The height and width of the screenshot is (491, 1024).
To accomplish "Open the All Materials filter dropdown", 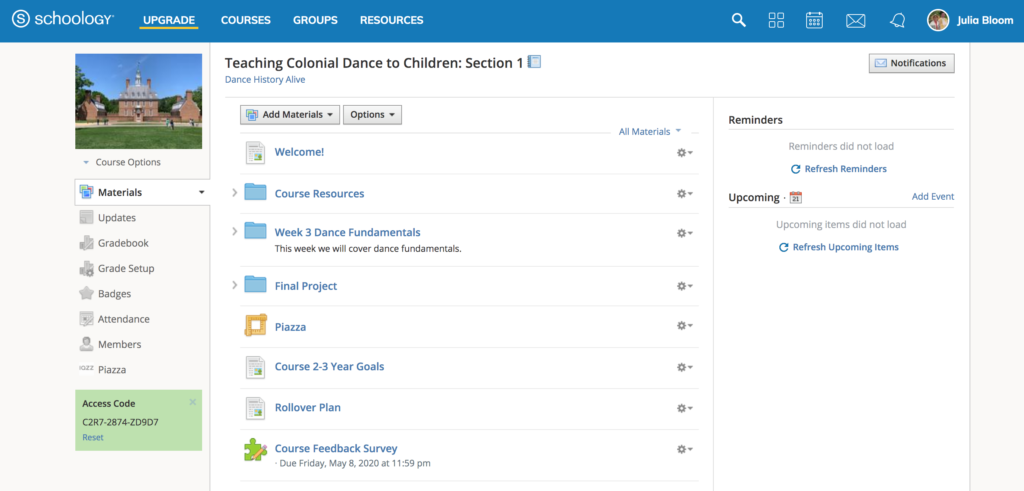I will [x=649, y=131].
